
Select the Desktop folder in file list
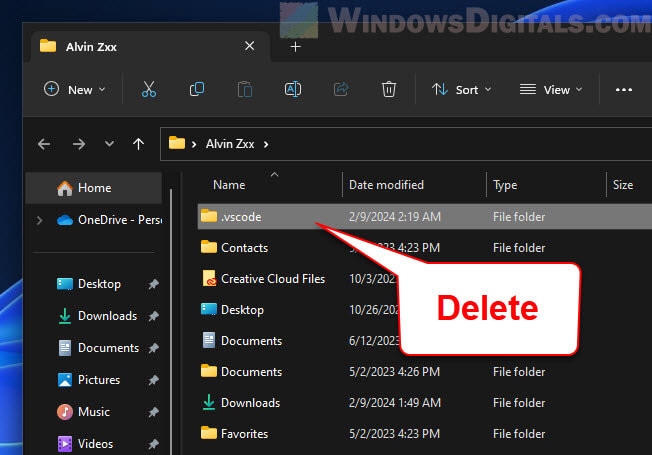click(x=242, y=310)
